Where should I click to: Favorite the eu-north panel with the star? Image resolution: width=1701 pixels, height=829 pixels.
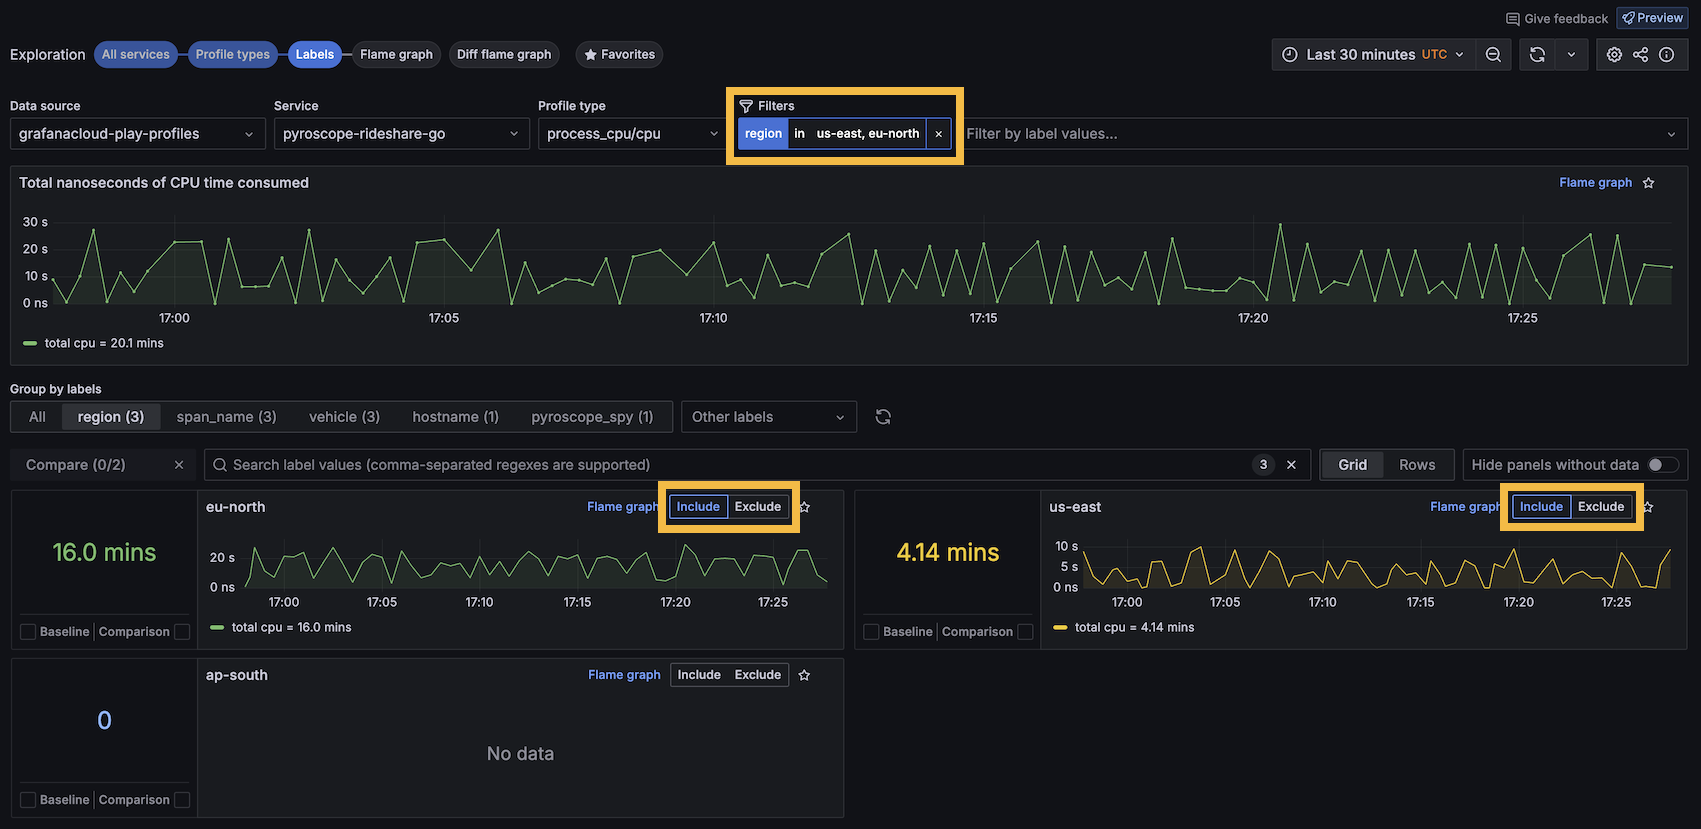(804, 507)
